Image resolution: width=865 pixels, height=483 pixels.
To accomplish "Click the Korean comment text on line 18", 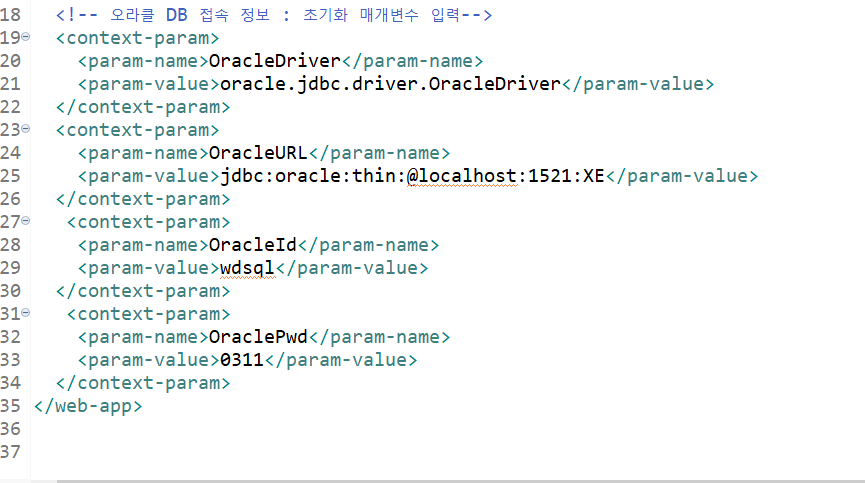I will (x=274, y=15).
